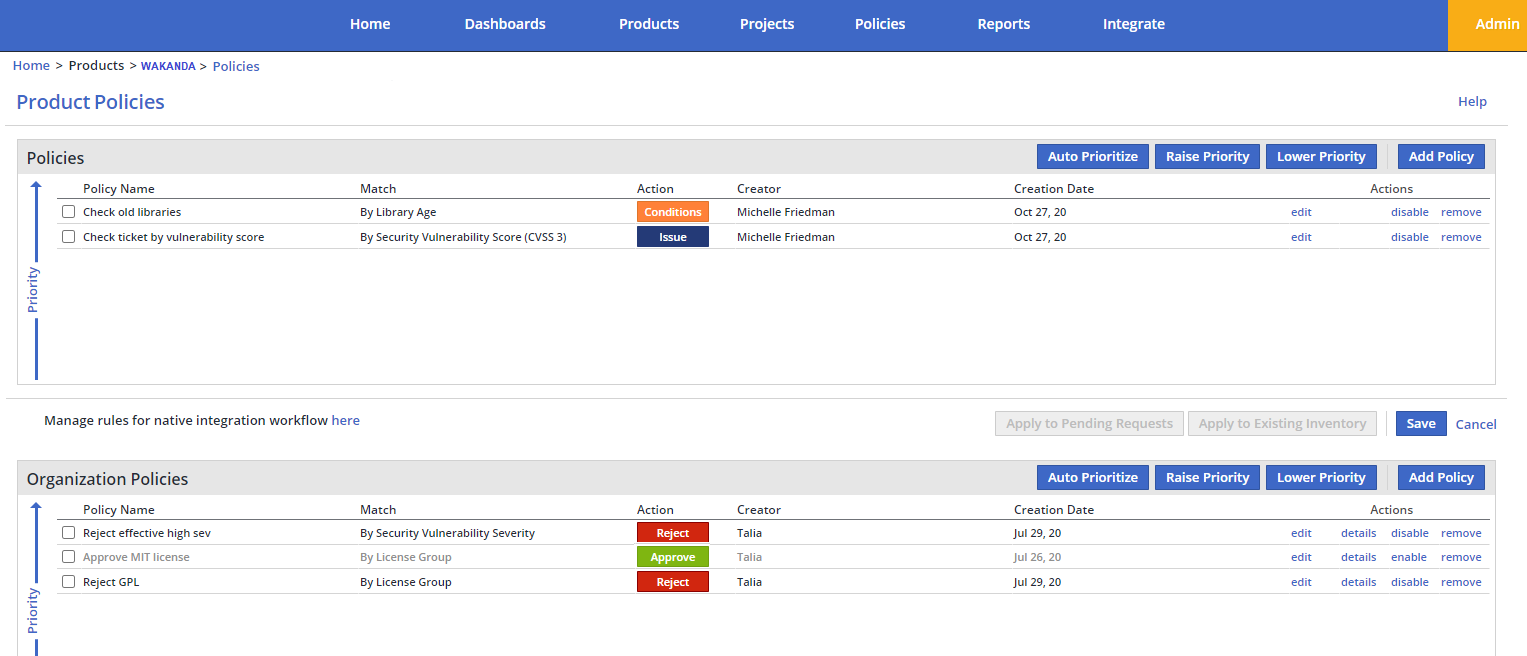Viewport: 1527px width, 656px height.
Task: Select the Reject GPL policy checkbox
Action: [x=69, y=582]
